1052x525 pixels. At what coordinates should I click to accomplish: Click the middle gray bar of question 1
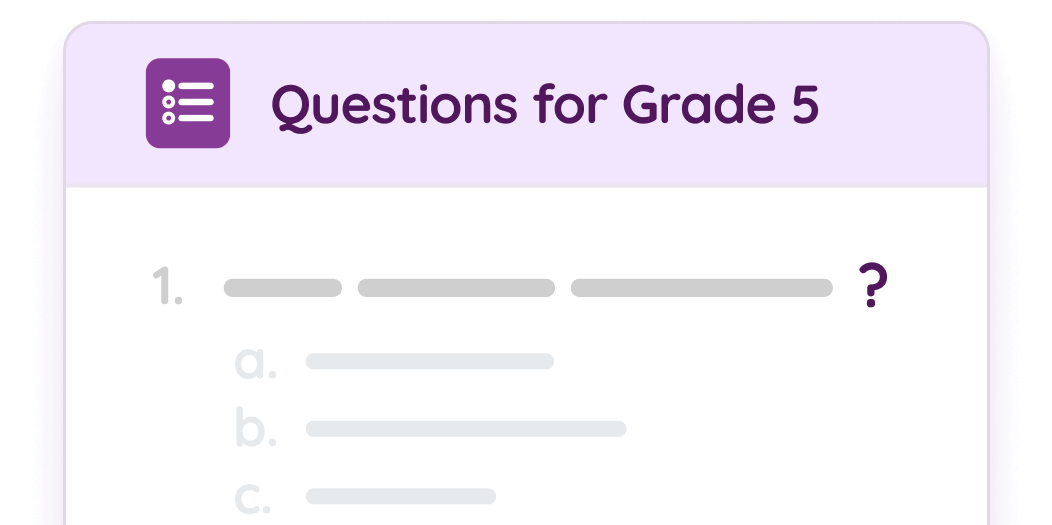(456, 288)
